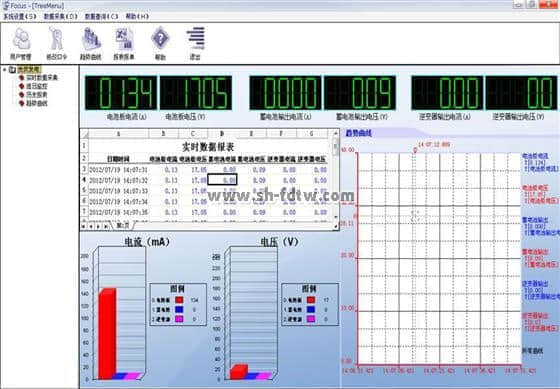Select 实时数据采集 in the tree

point(42,78)
